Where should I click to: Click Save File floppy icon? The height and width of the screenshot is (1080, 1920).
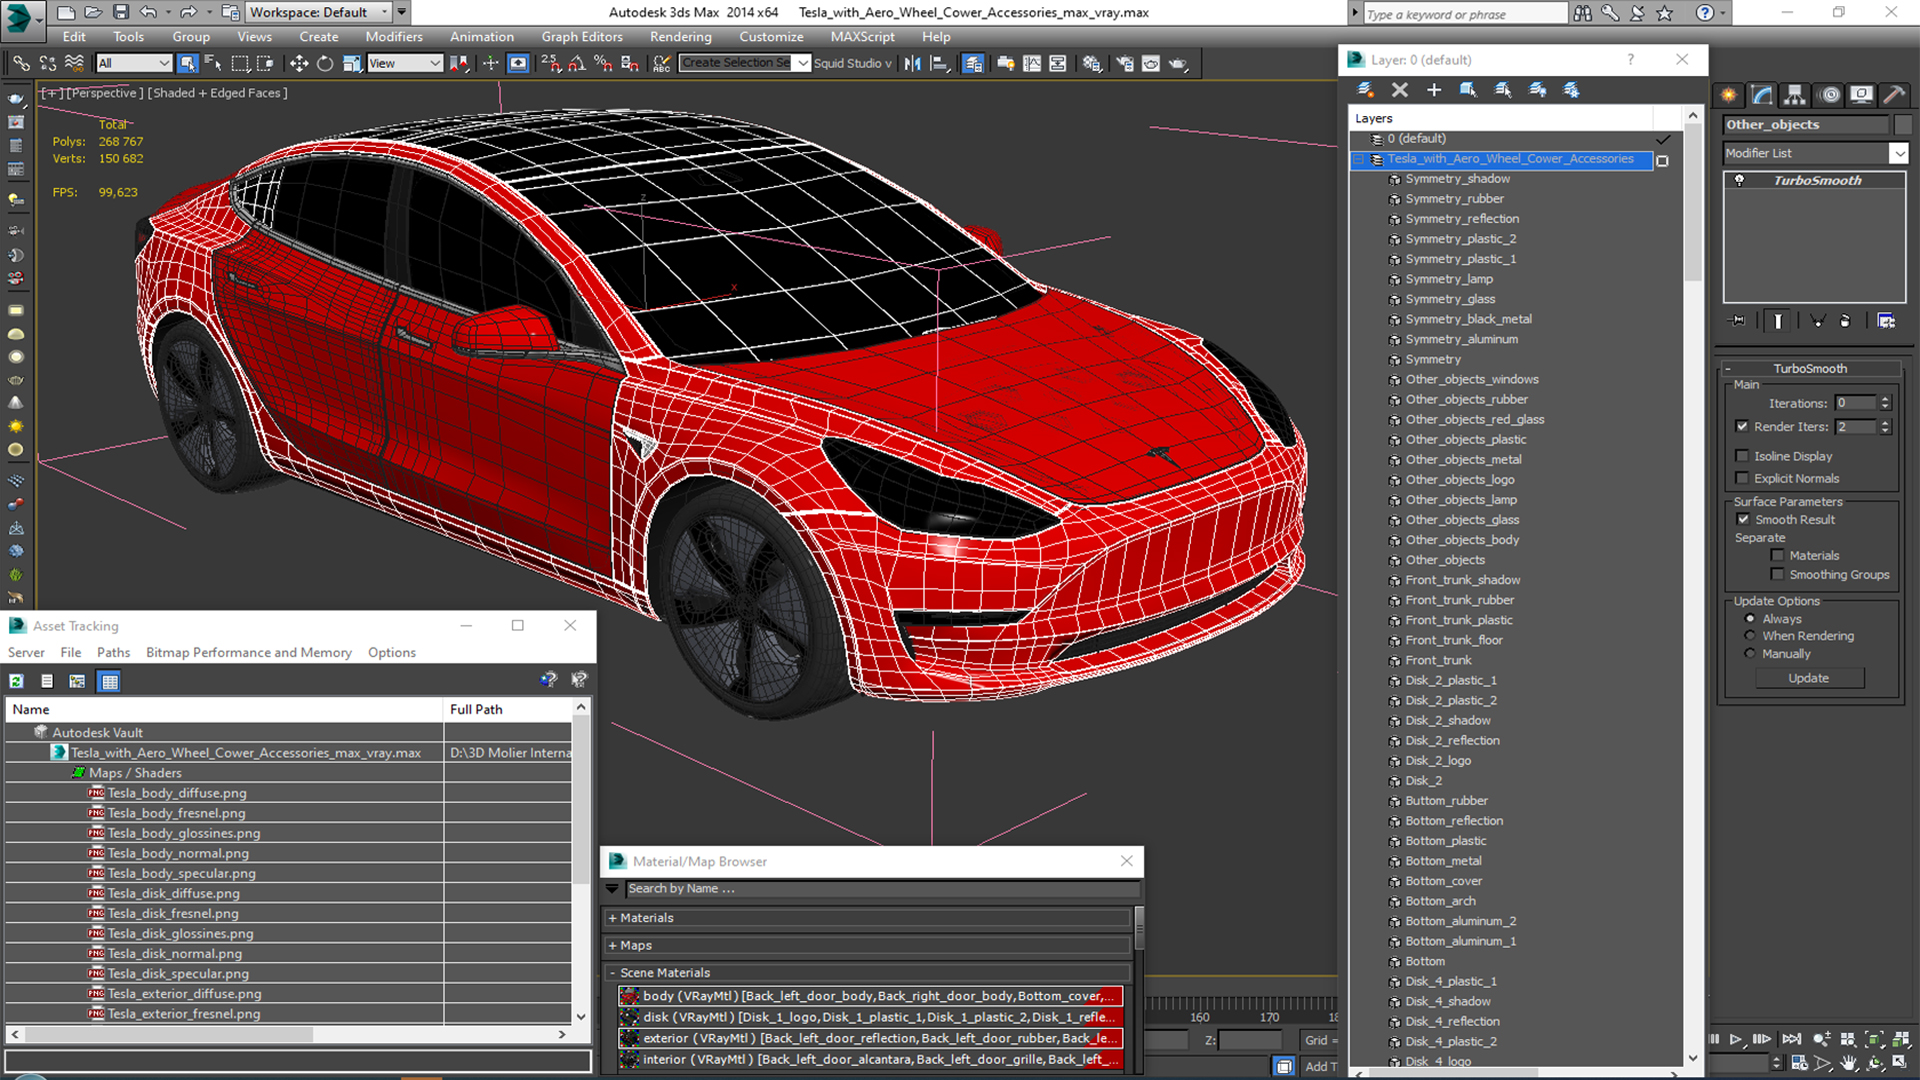click(121, 12)
